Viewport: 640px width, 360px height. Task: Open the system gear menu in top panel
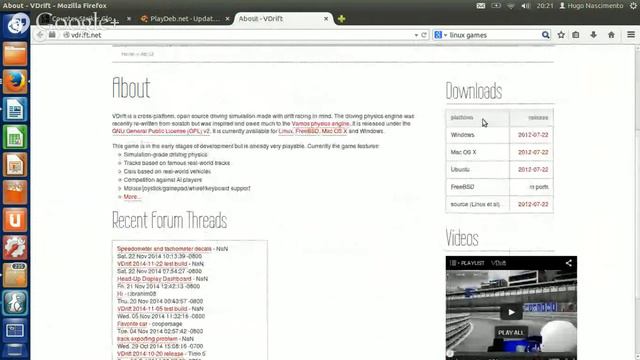[x=633, y=6]
